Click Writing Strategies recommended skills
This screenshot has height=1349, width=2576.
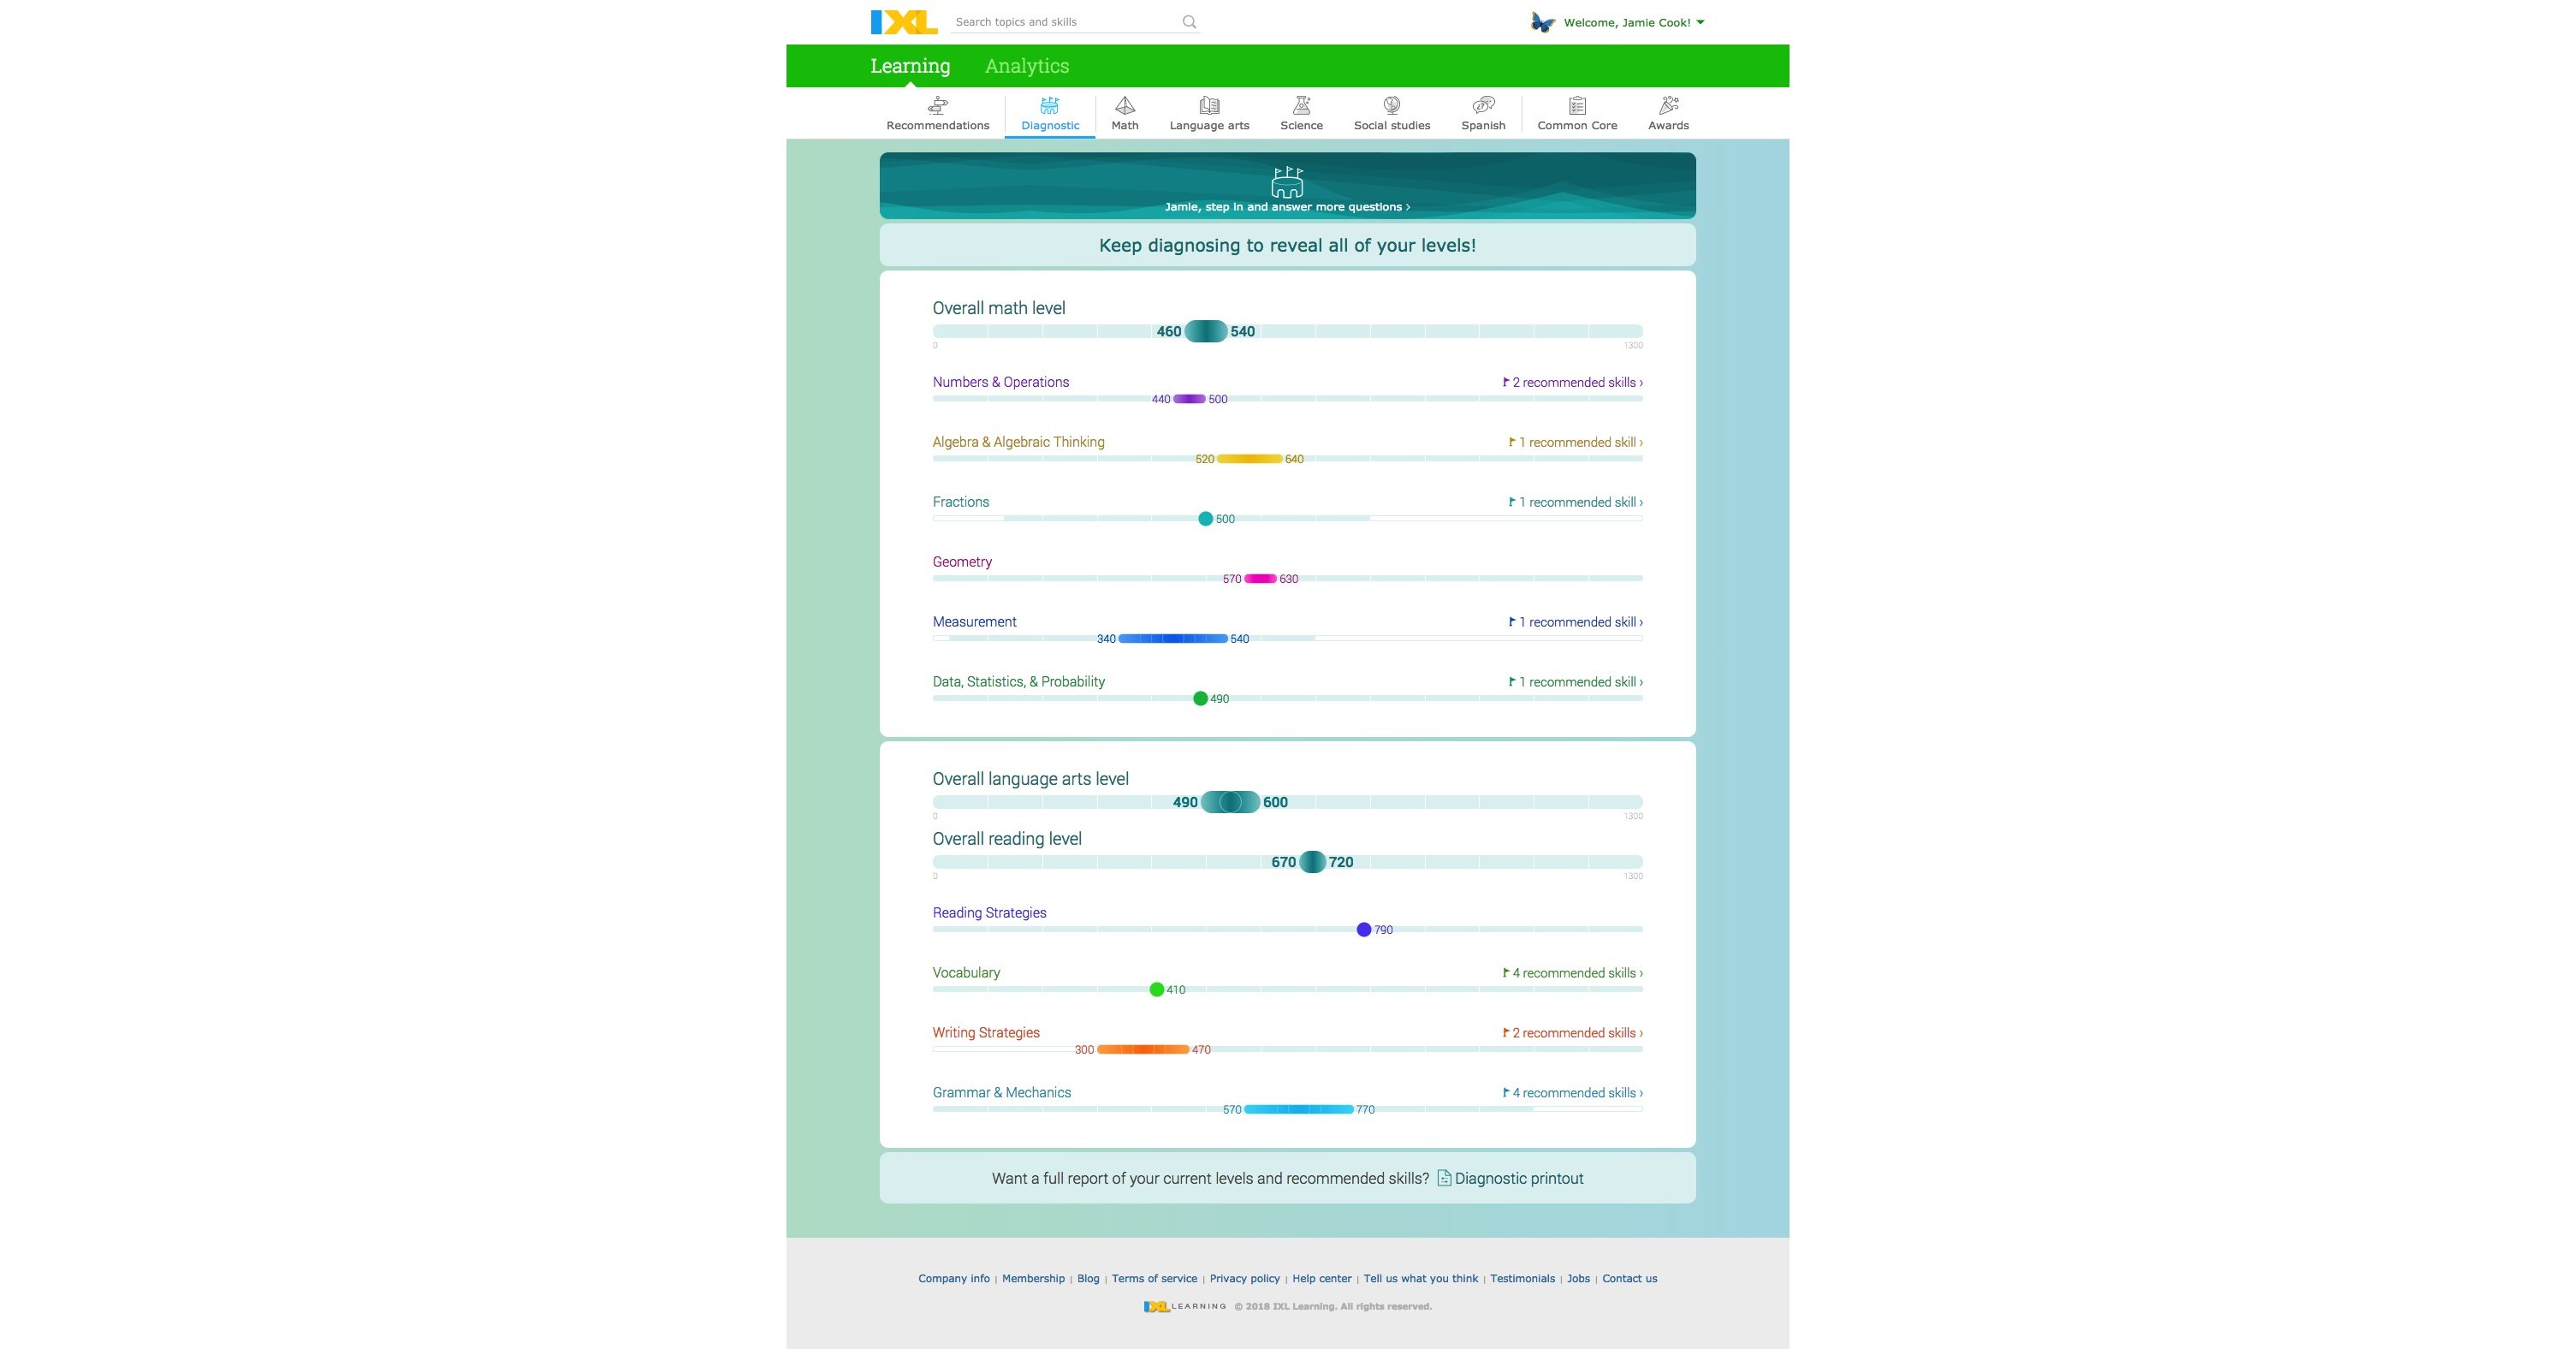(x=1567, y=1032)
